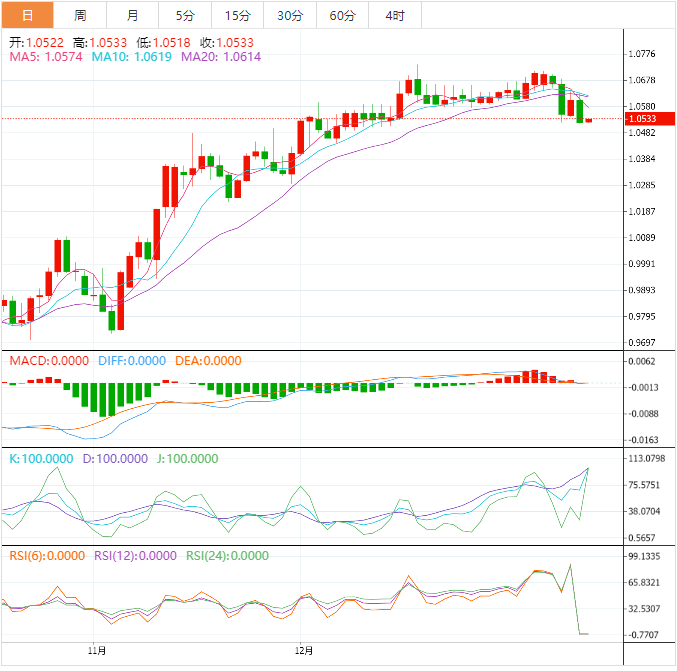Click the DIFF: 0.0000 label
677x671 pixels.
(131, 361)
